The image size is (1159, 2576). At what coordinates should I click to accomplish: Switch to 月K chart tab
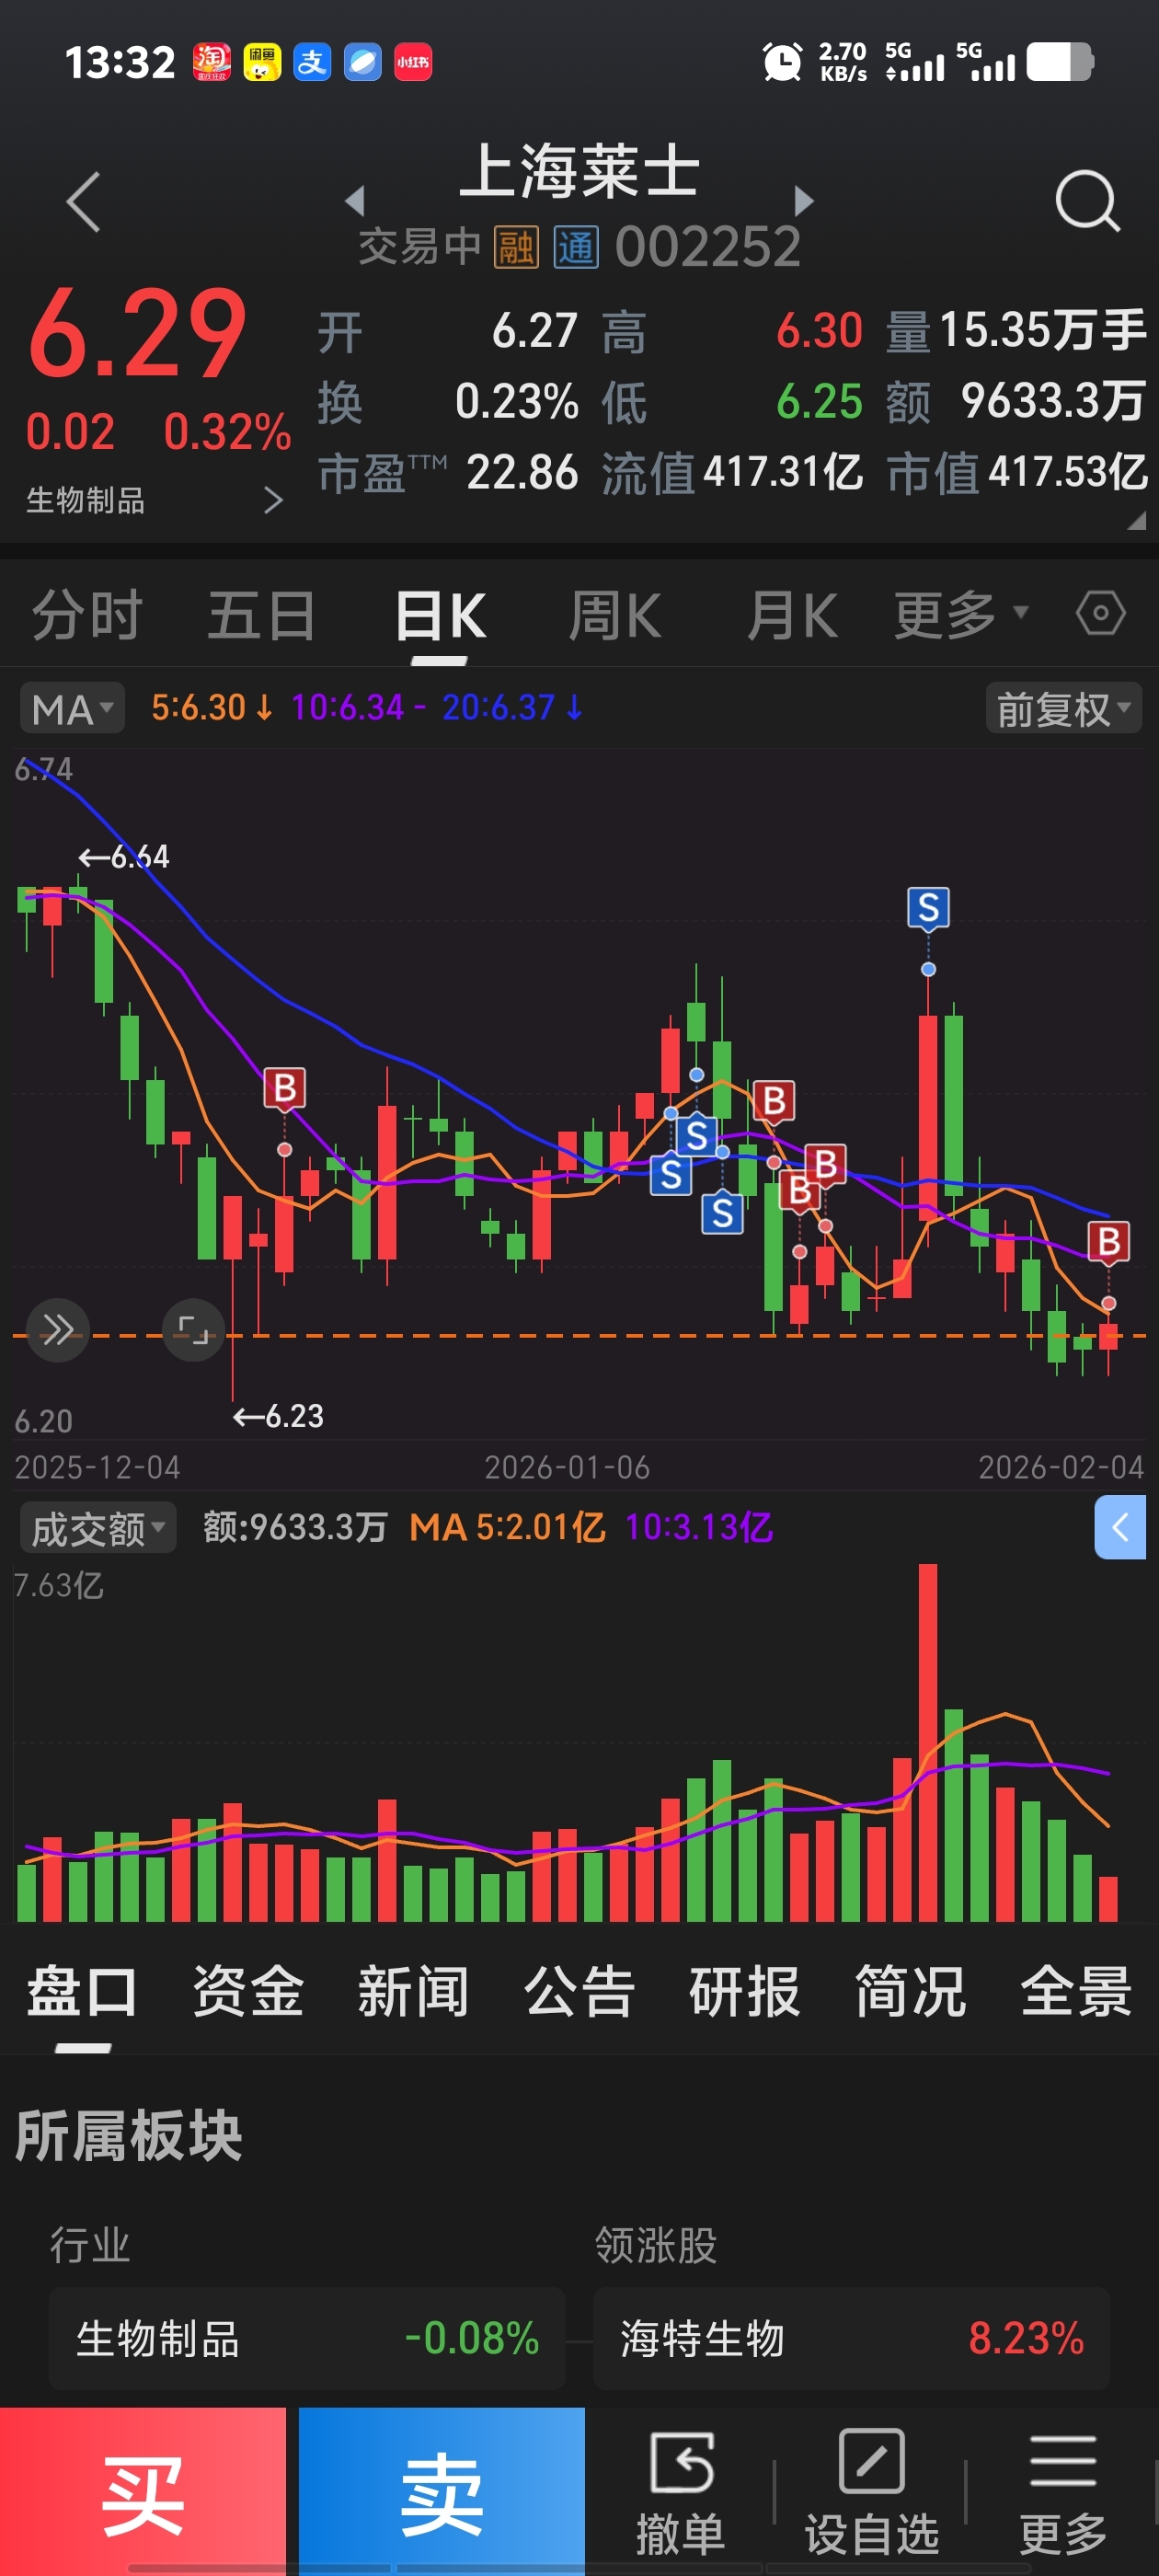coord(792,614)
